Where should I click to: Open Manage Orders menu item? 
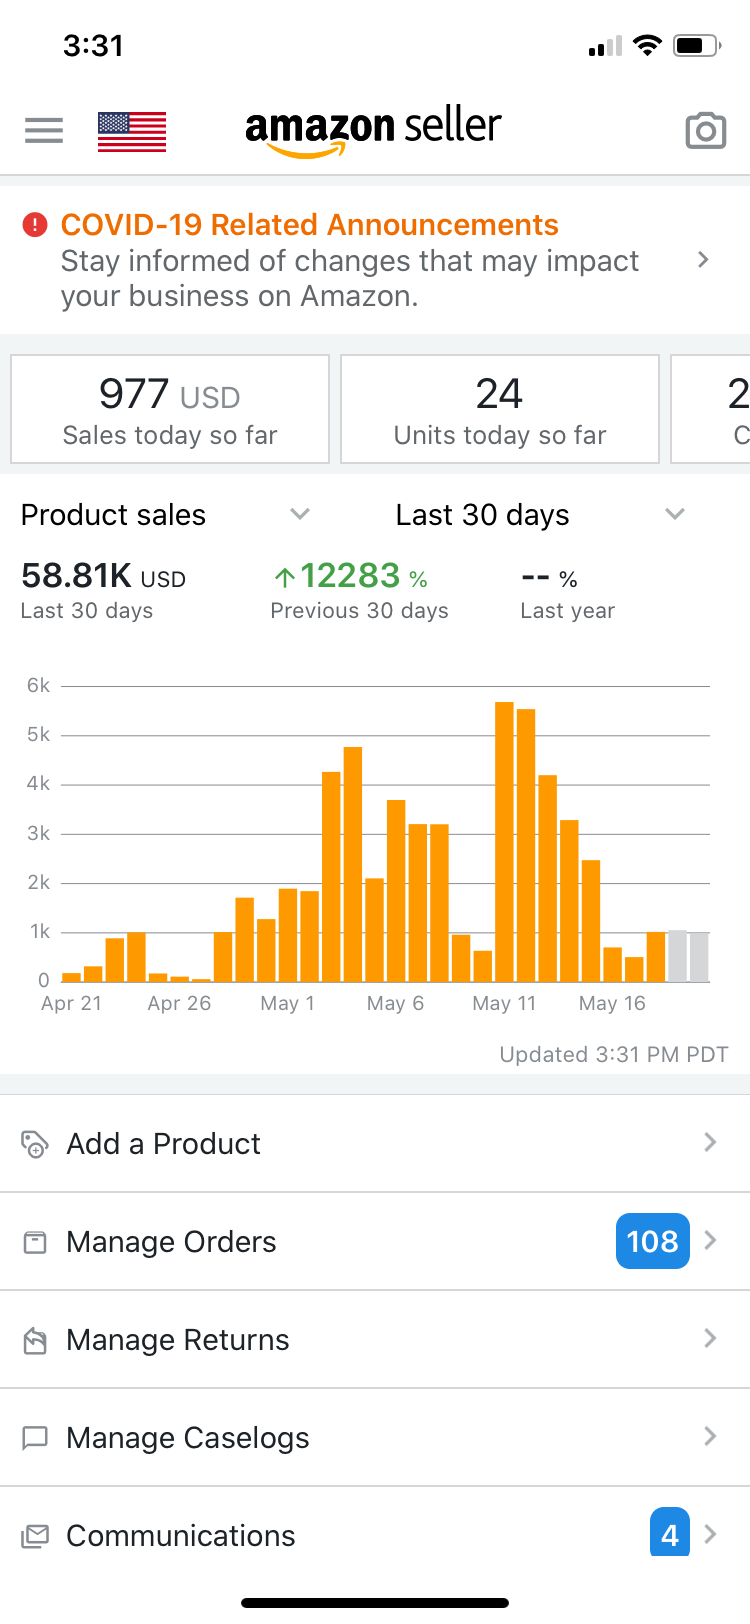(x=171, y=1242)
